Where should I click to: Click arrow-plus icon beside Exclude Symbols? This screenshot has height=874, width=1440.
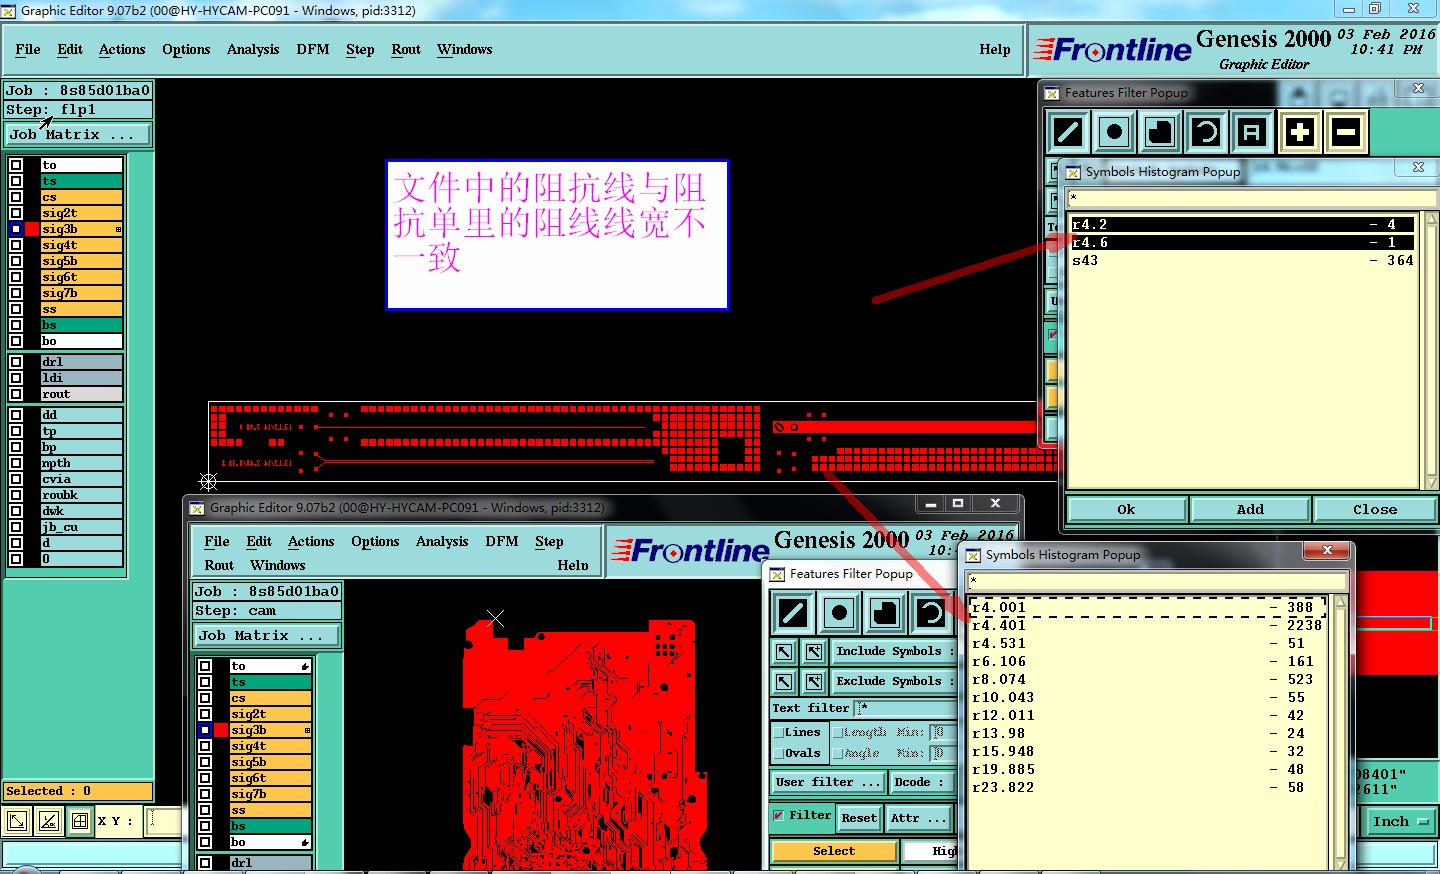(x=814, y=682)
